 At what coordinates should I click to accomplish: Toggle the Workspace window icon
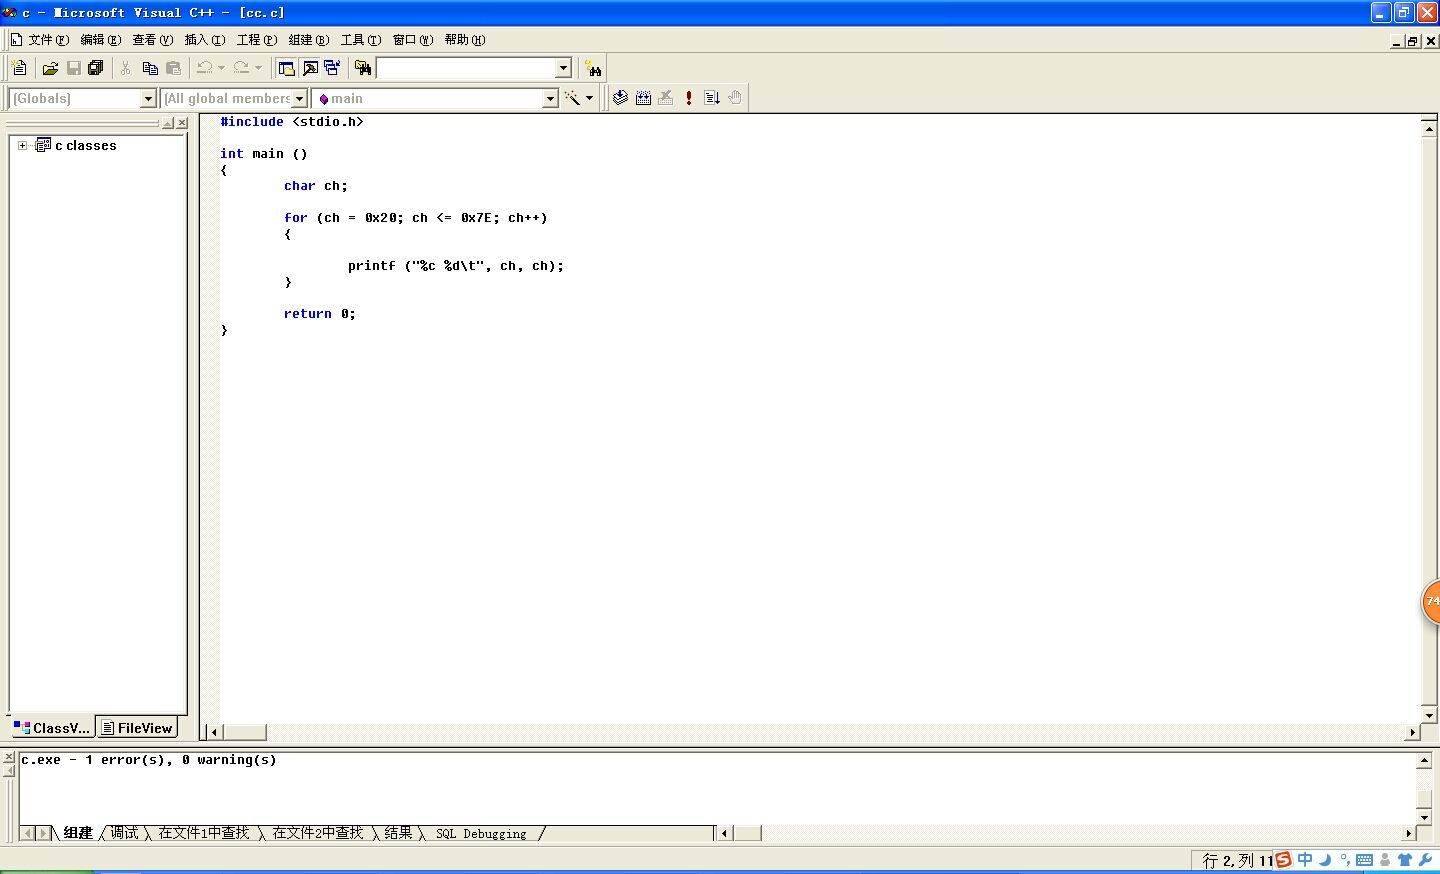287,68
